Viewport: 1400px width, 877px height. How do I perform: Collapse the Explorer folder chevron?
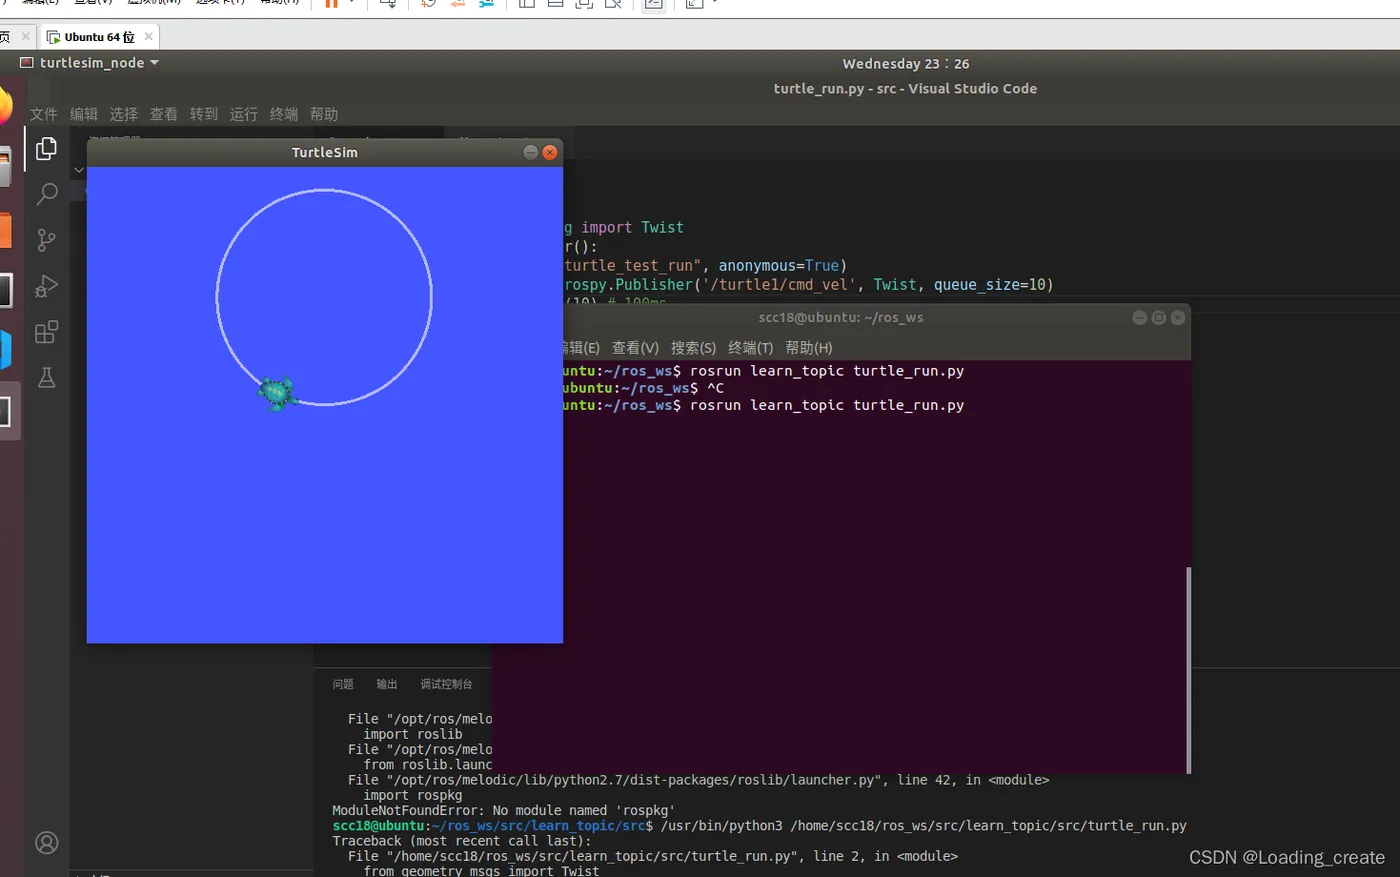pos(79,170)
